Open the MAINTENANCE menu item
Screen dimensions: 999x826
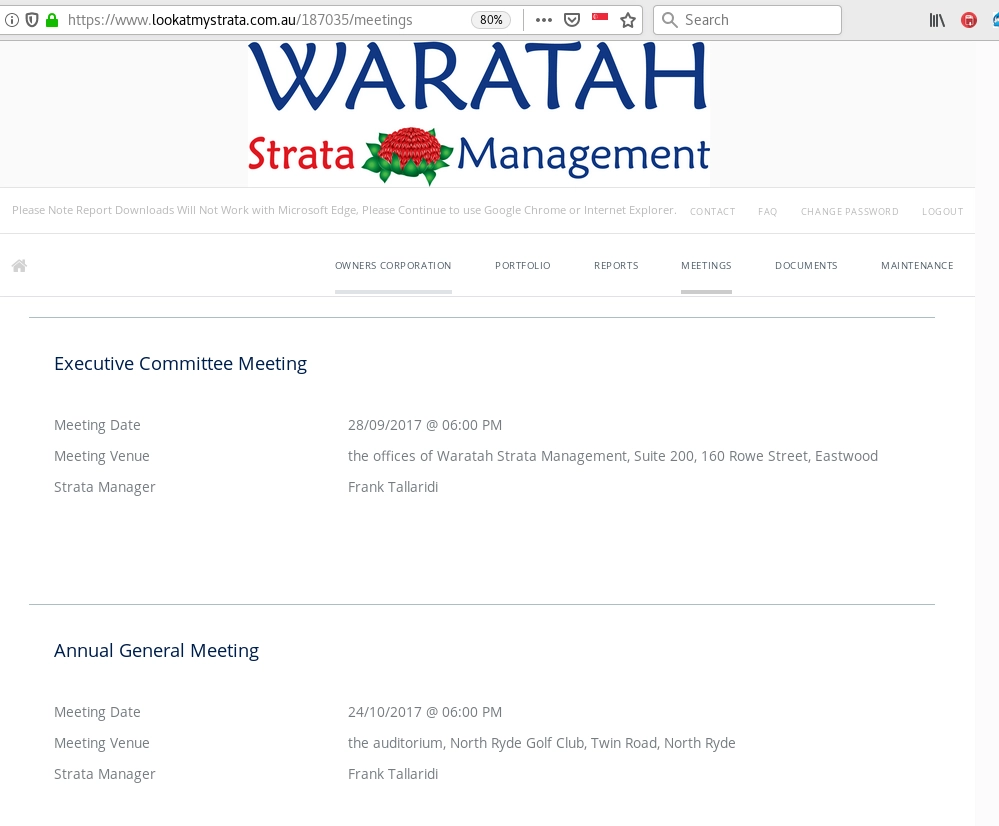pyautogui.click(x=917, y=266)
